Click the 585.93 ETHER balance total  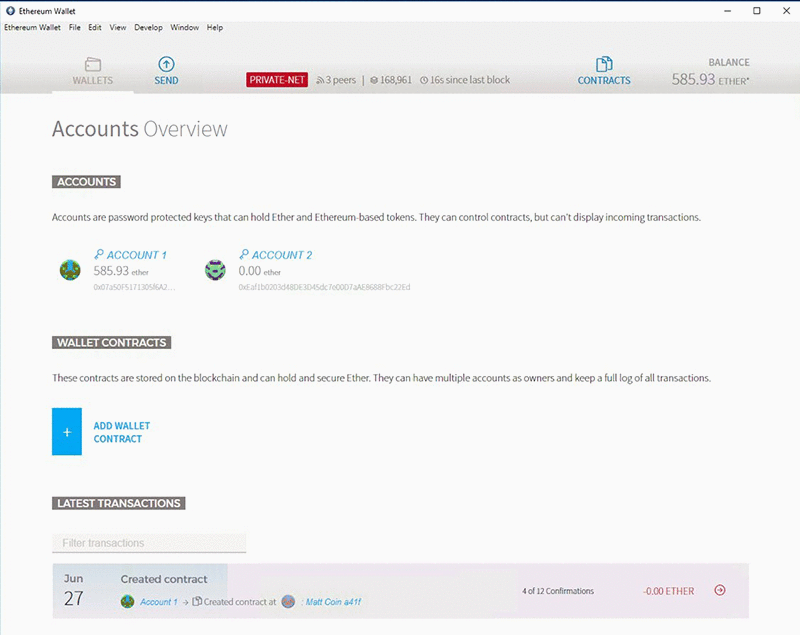[710, 80]
